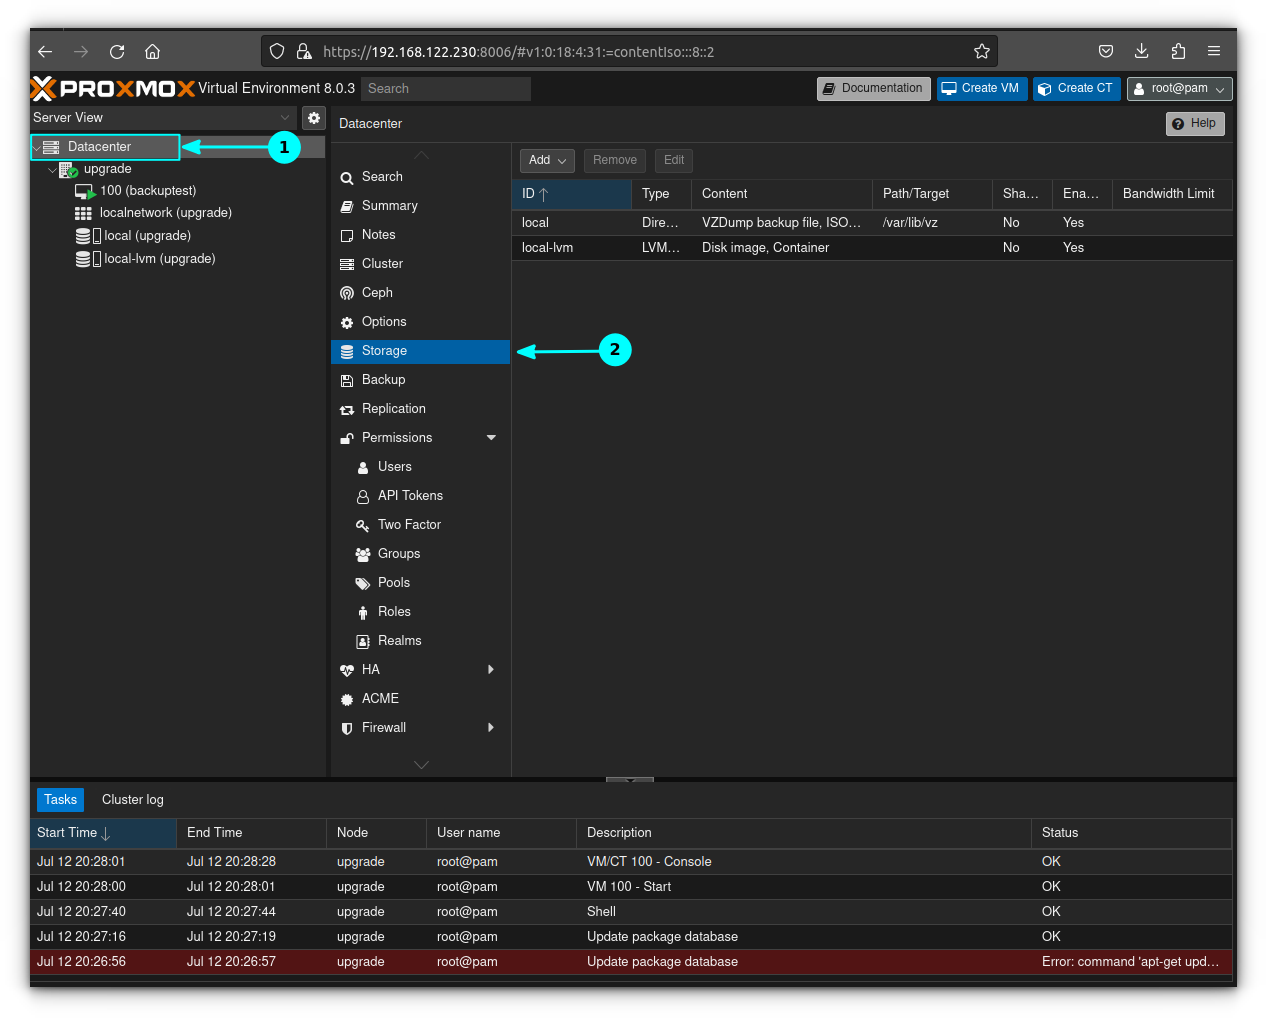Bookmark this page with star icon

point(982,52)
